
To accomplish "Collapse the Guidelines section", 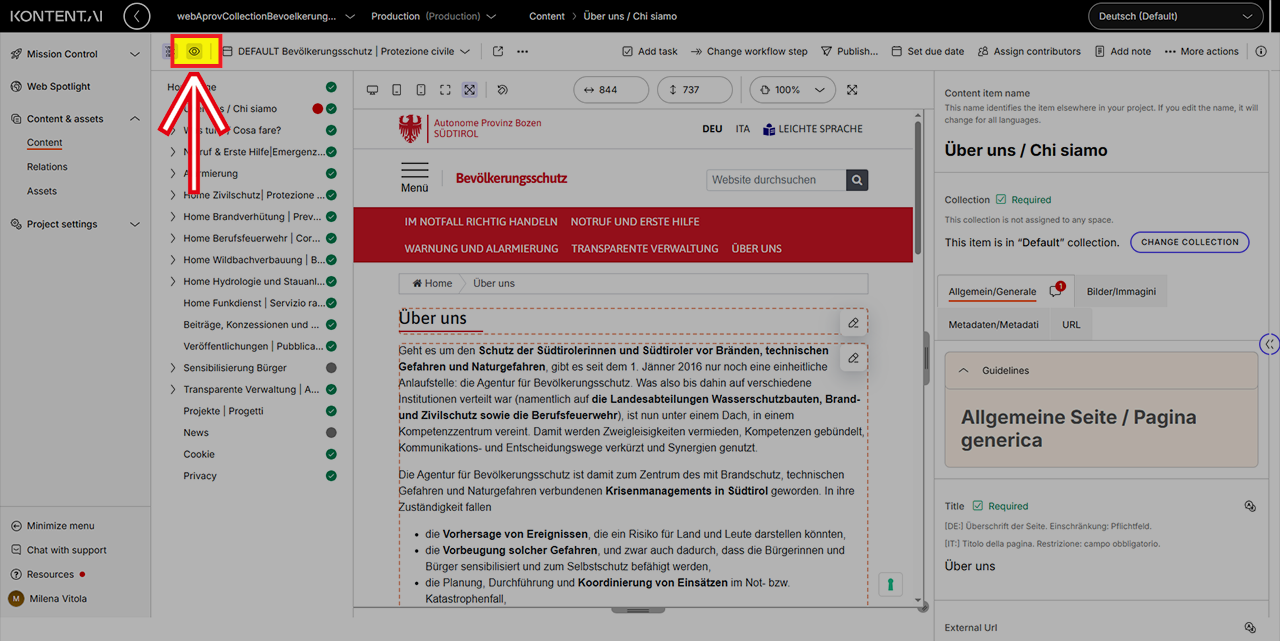I will click(964, 370).
